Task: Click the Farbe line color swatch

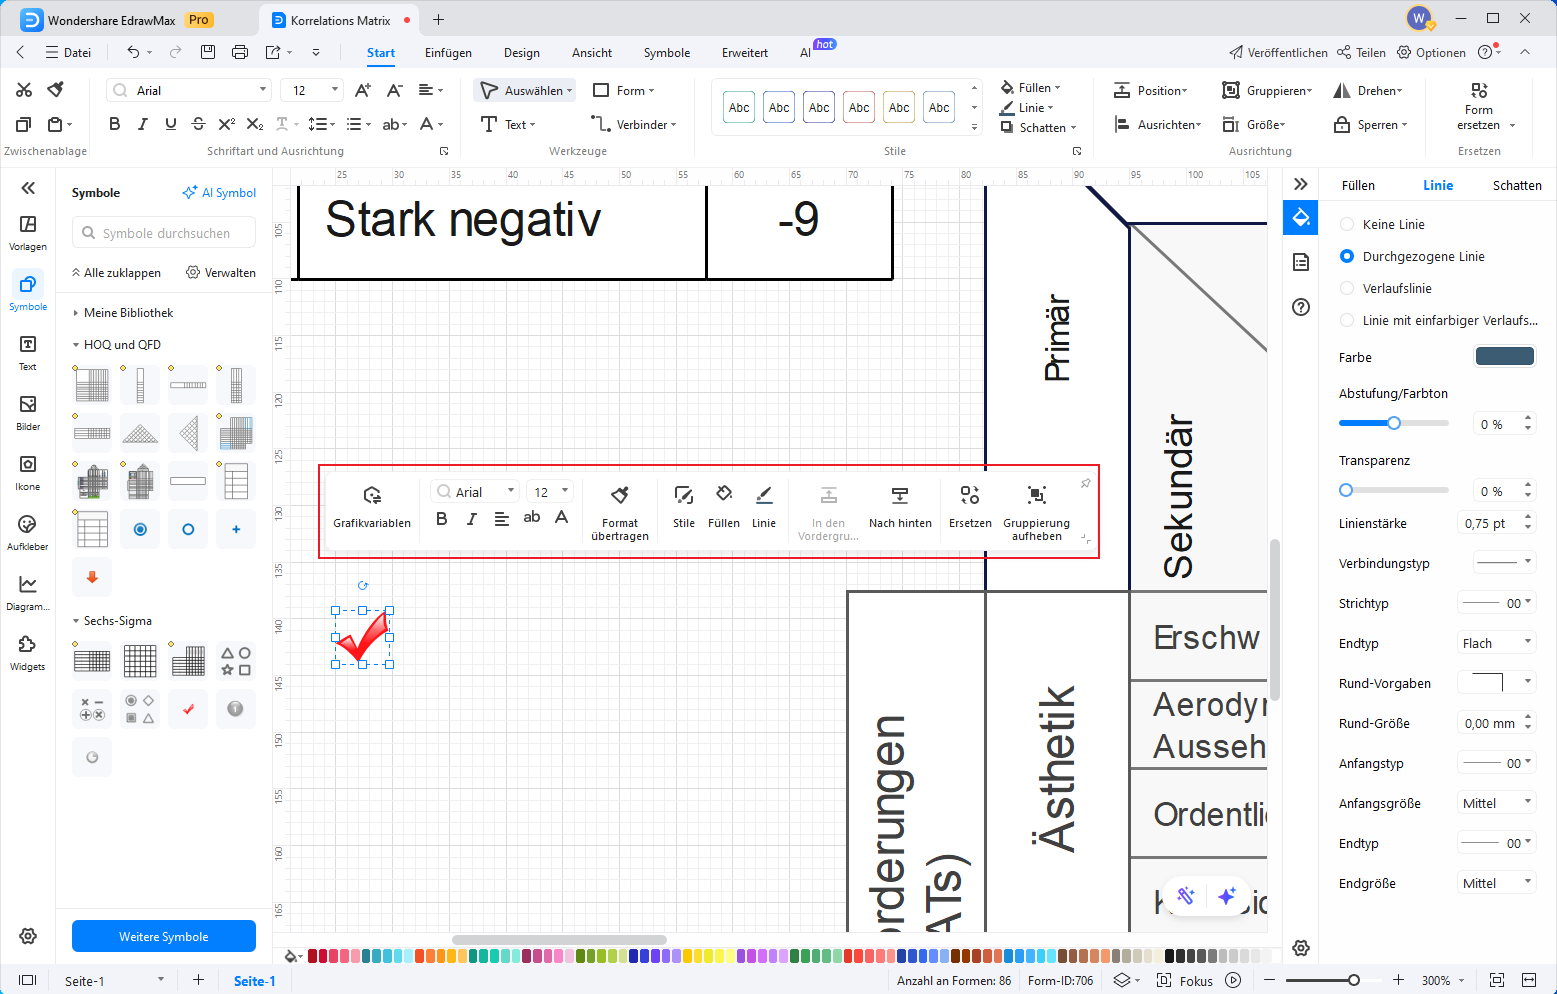Action: 1504,357
